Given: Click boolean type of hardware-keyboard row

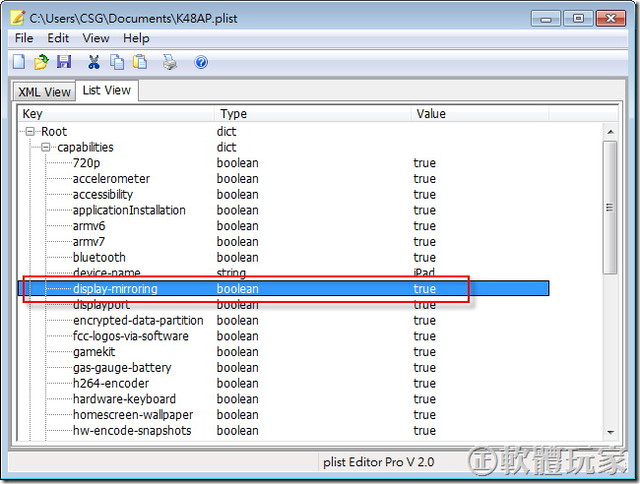Looking at the screenshot, I should [238, 399].
